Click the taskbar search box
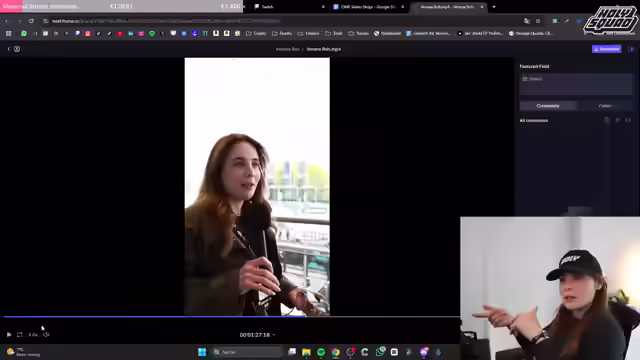The height and width of the screenshot is (360, 640). point(247,352)
